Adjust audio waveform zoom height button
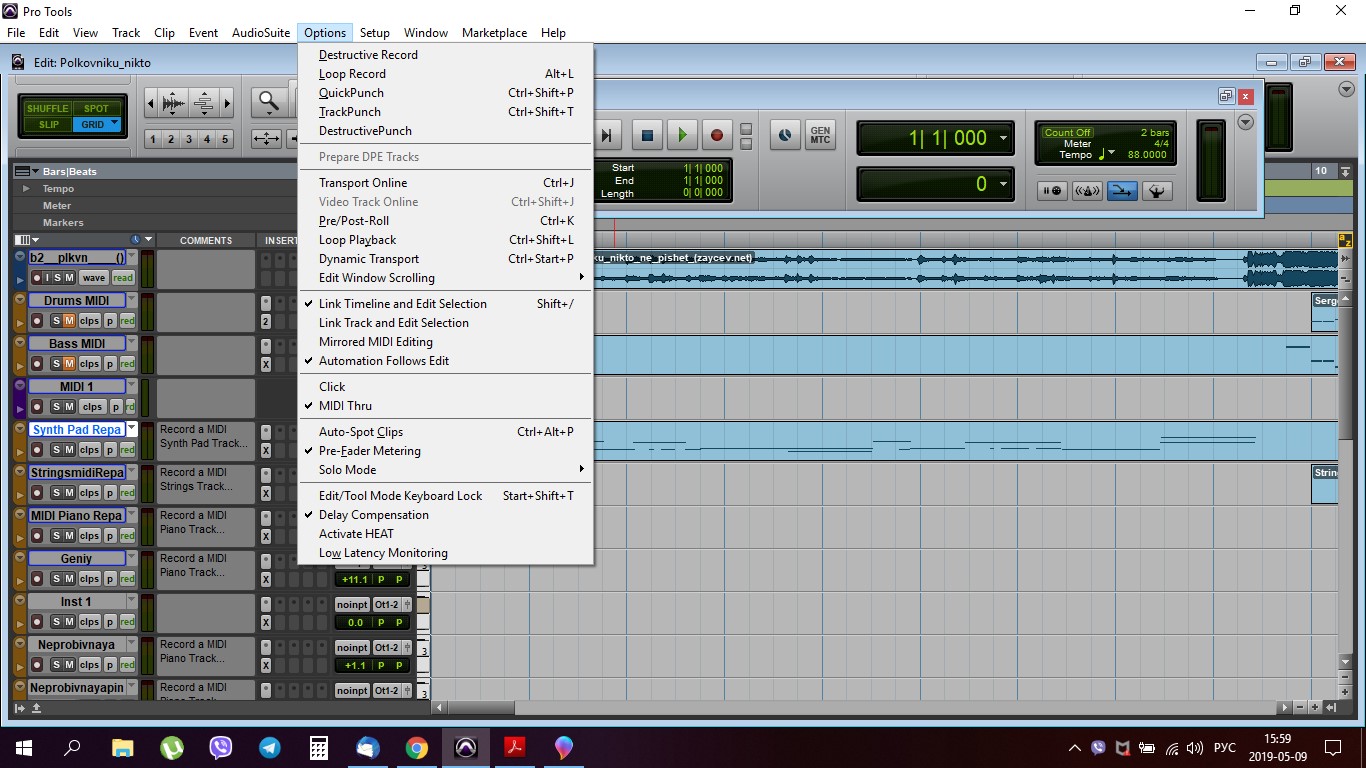The image size is (1366, 768). pyautogui.click(x=174, y=102)
